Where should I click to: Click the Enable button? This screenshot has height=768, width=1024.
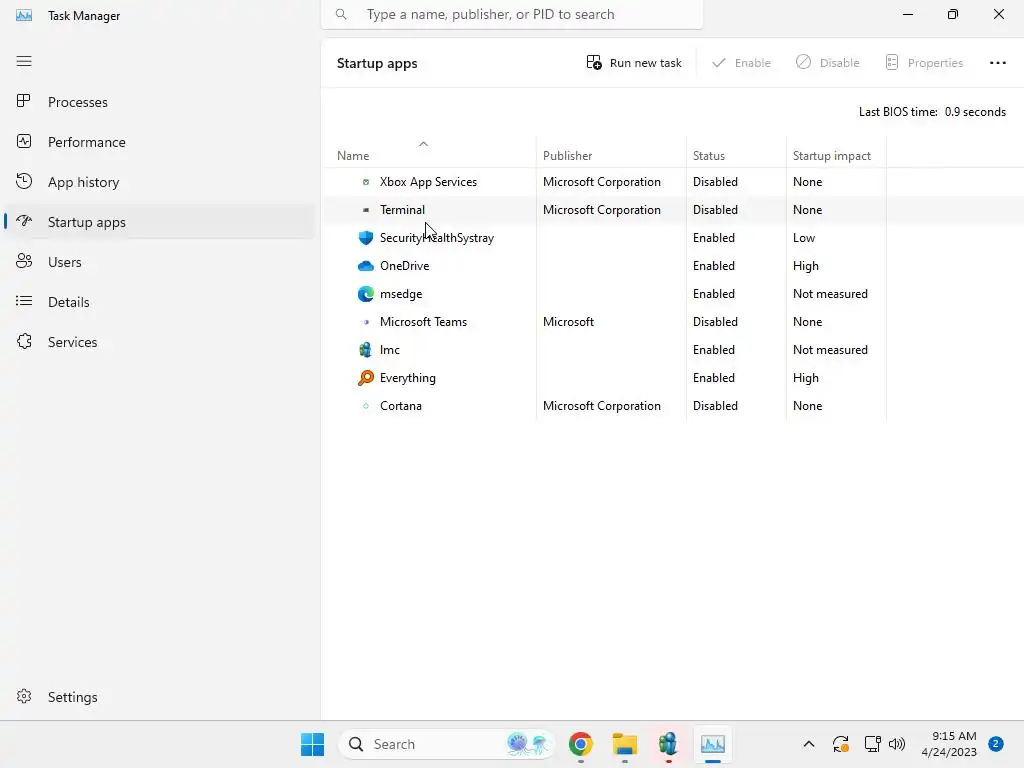(x=741, y=63)
